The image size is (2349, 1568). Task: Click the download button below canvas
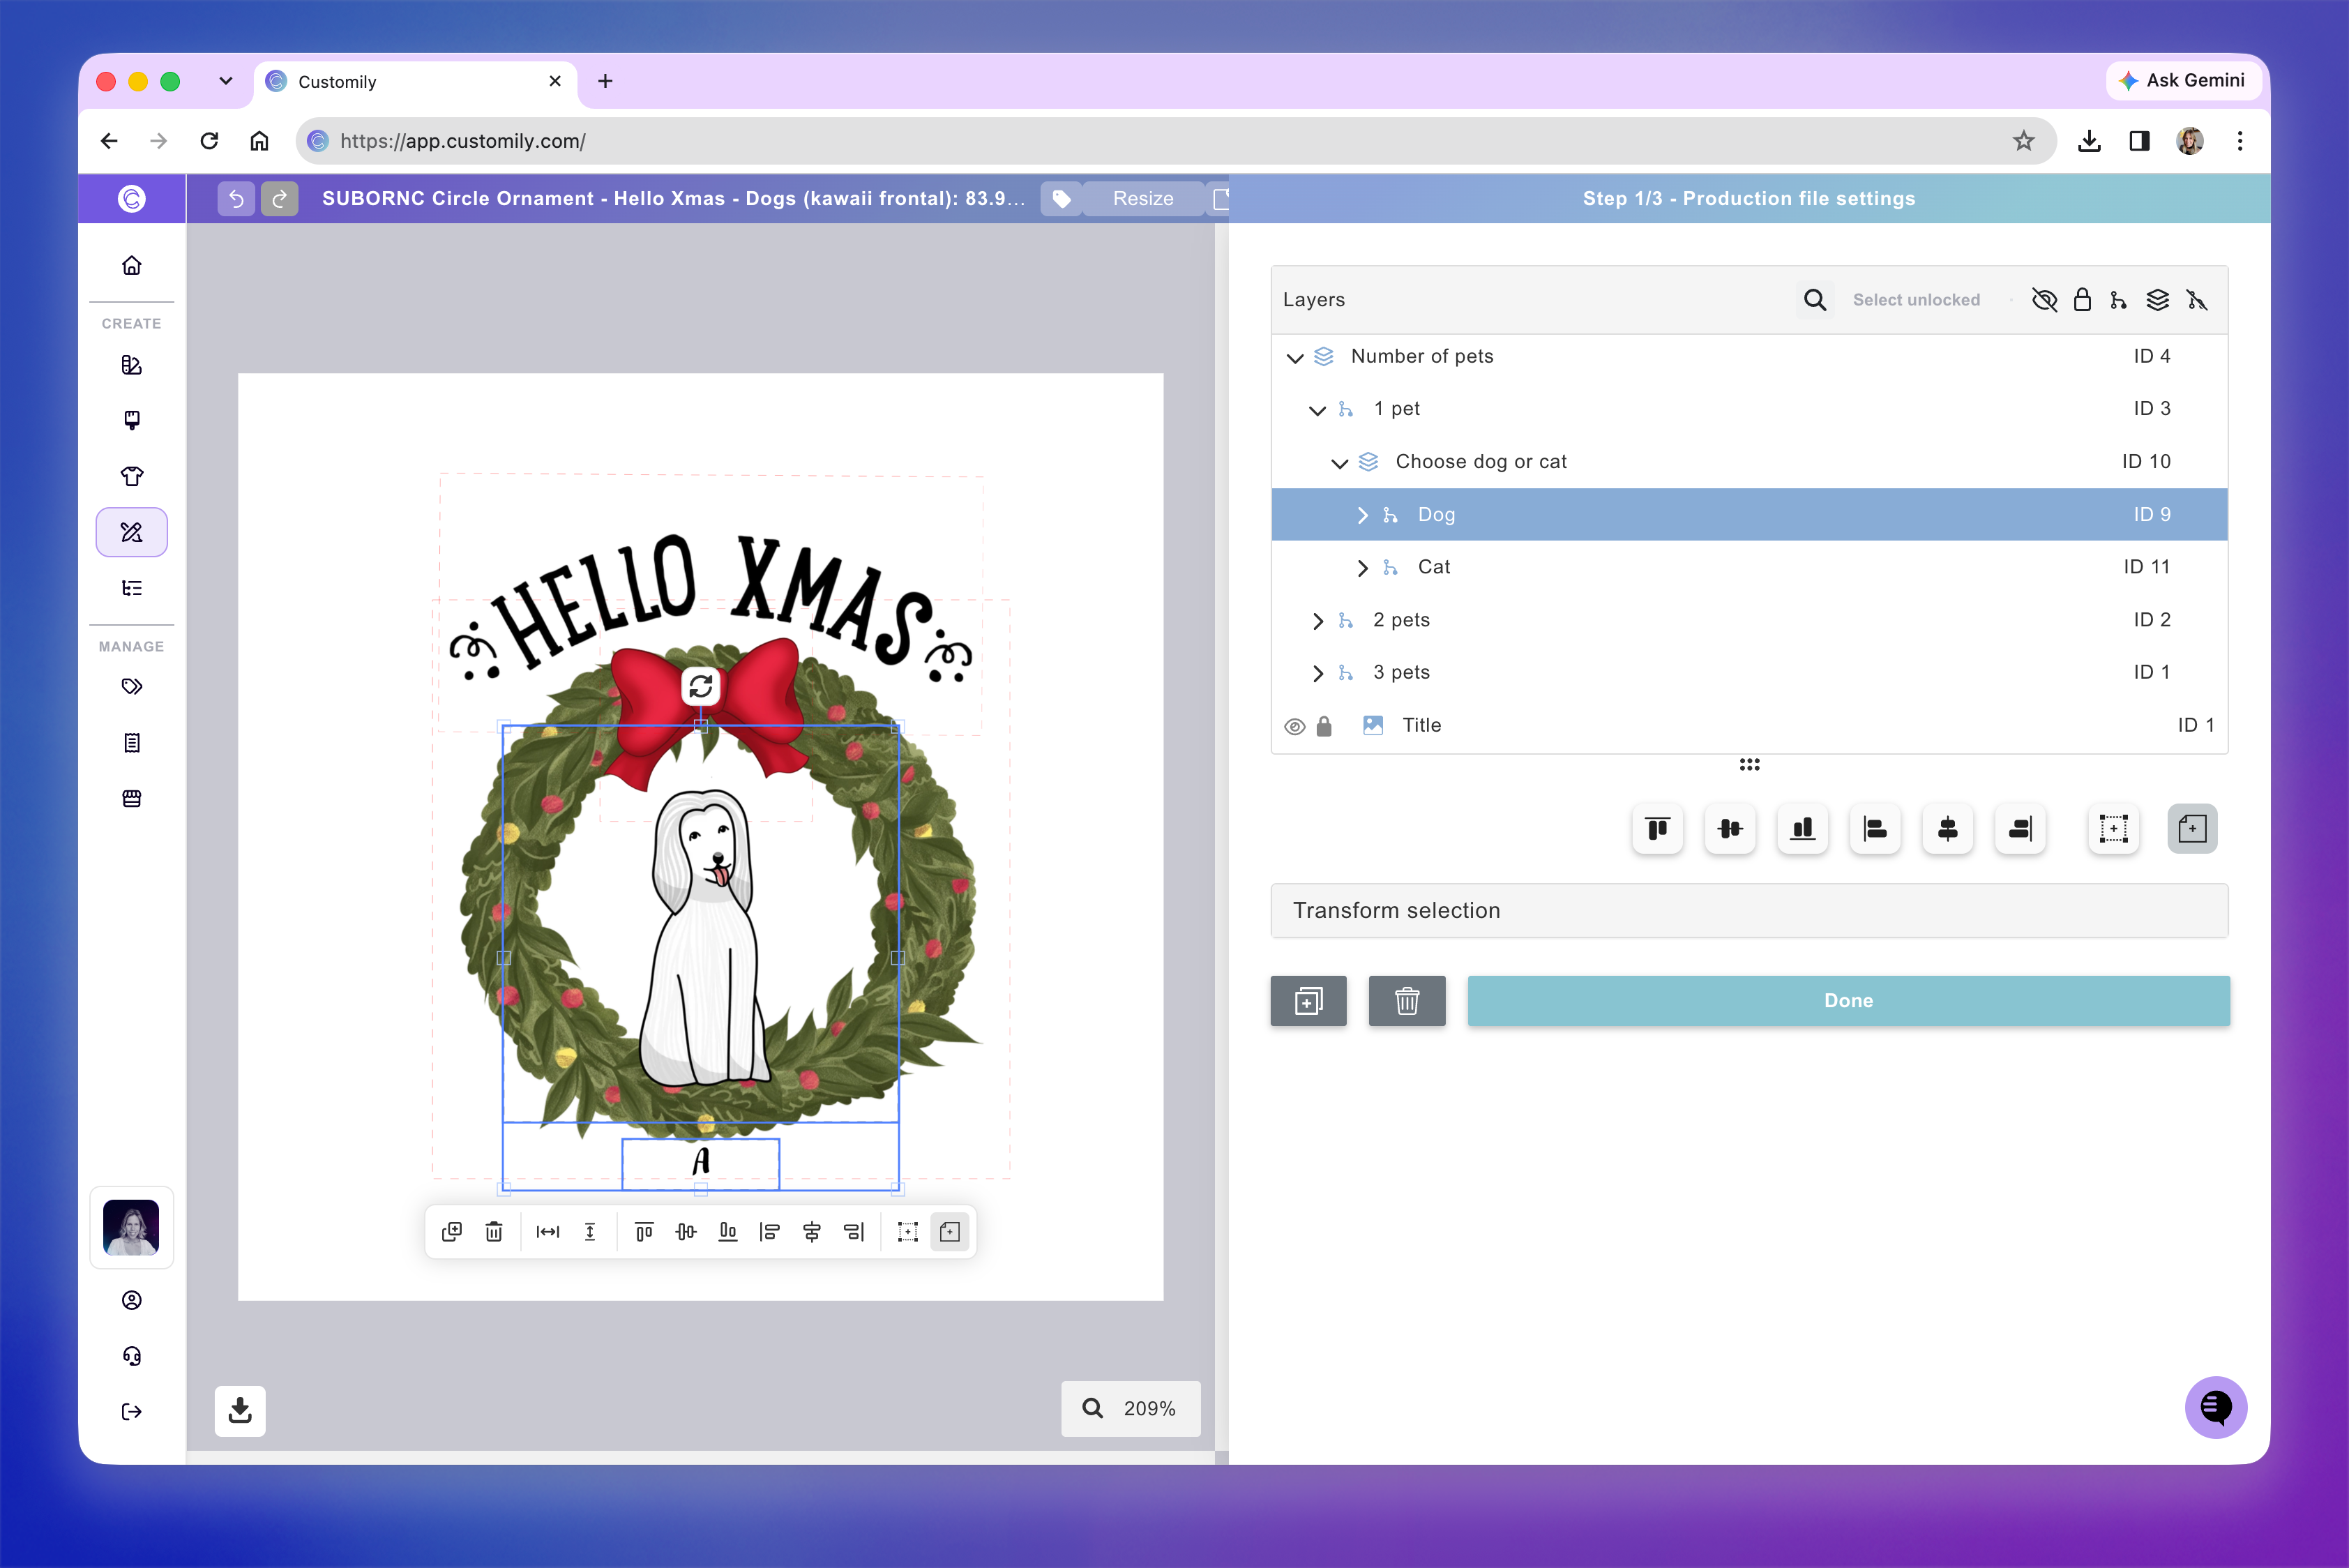click(x=240, y=1410)
